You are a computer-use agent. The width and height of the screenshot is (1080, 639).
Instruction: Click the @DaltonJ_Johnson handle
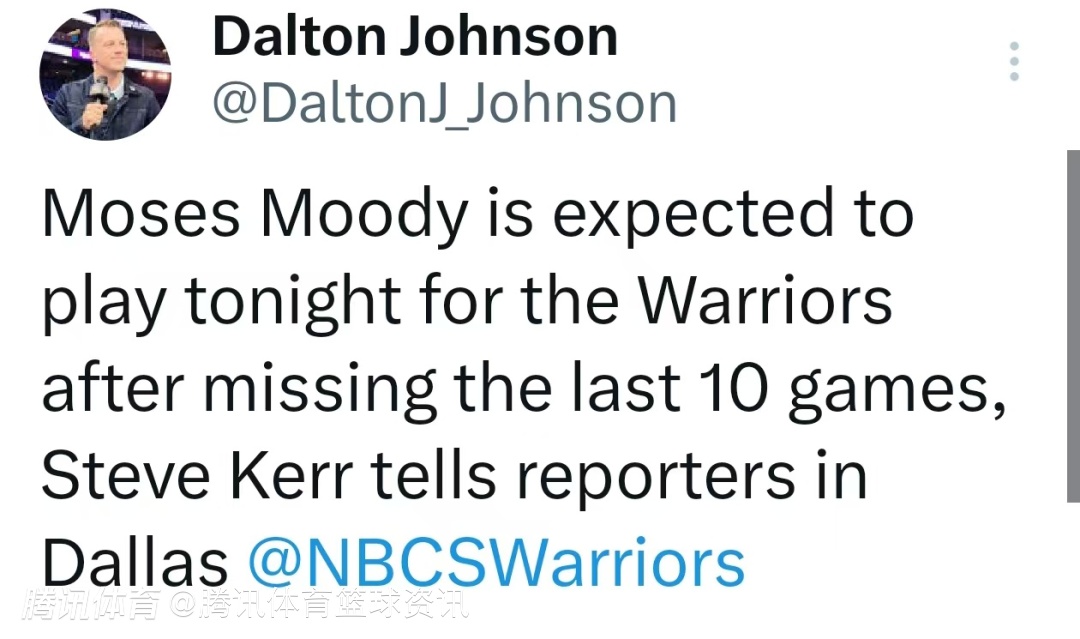coord(445,103)
